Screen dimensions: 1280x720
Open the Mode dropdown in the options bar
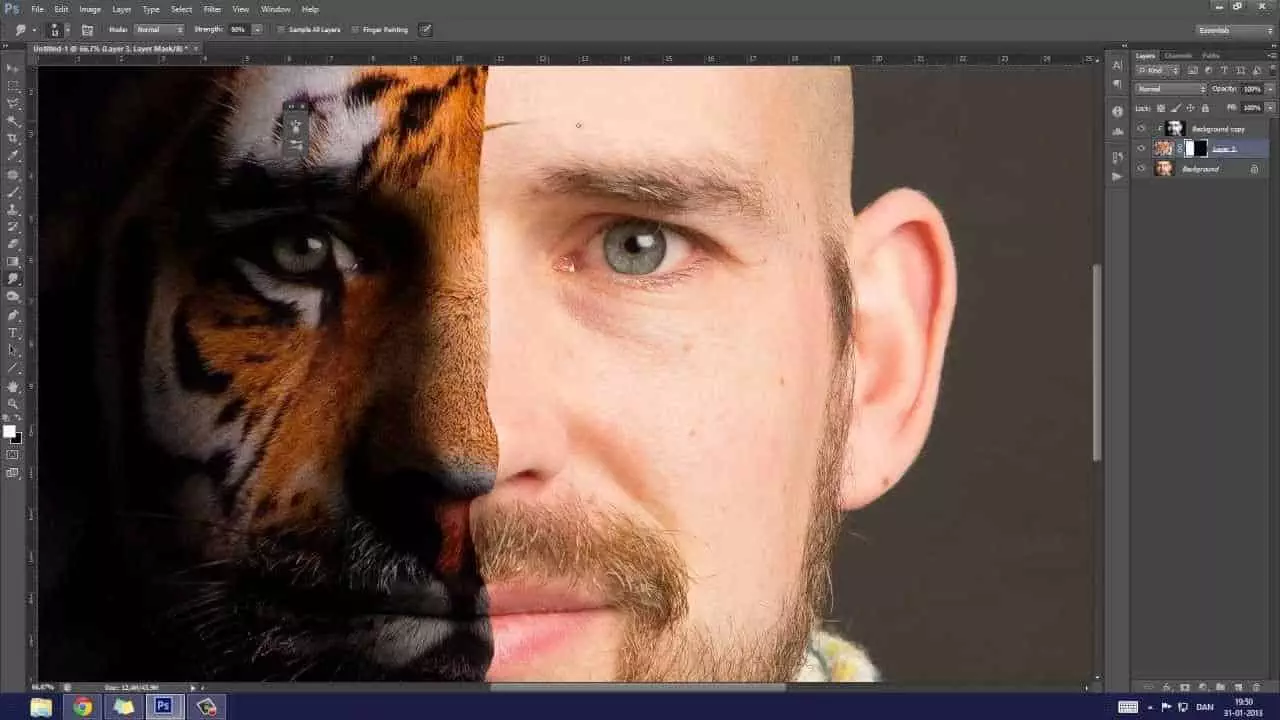pos(158,30)
